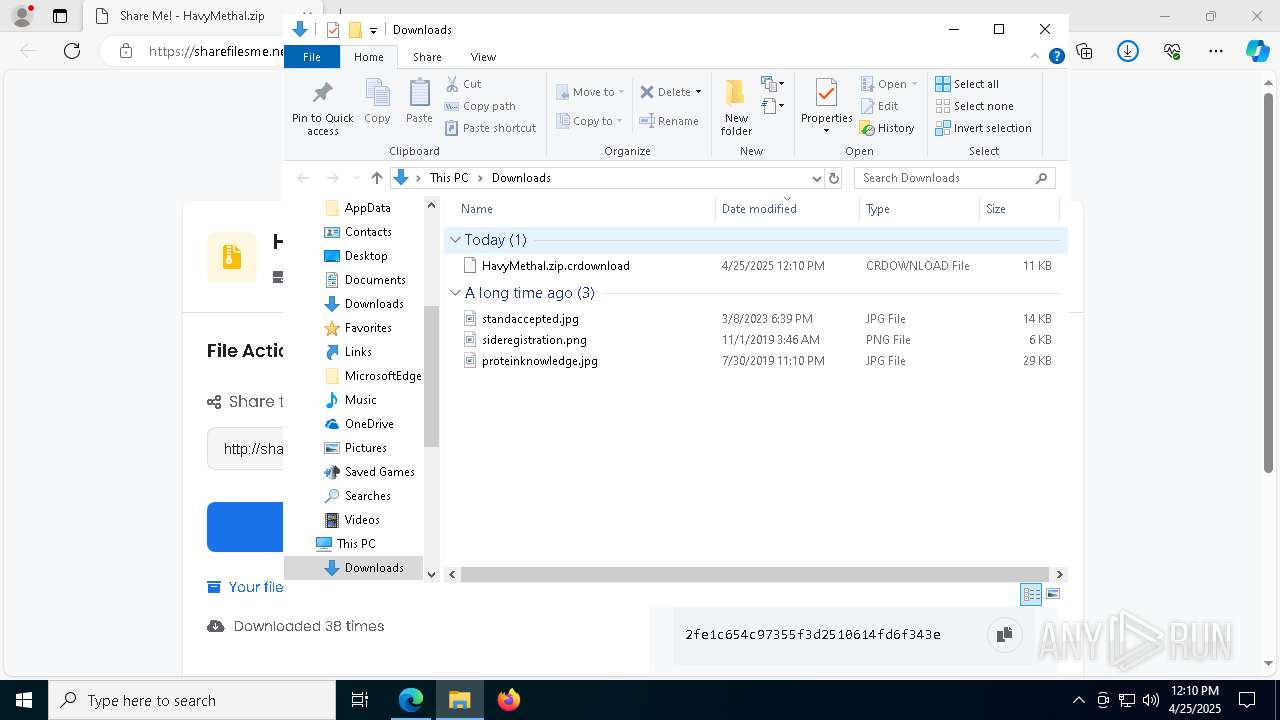Click History in Open group
The width and height of the screenshot is (1280, 720).
pyautogui.click(x=887, y=128)
